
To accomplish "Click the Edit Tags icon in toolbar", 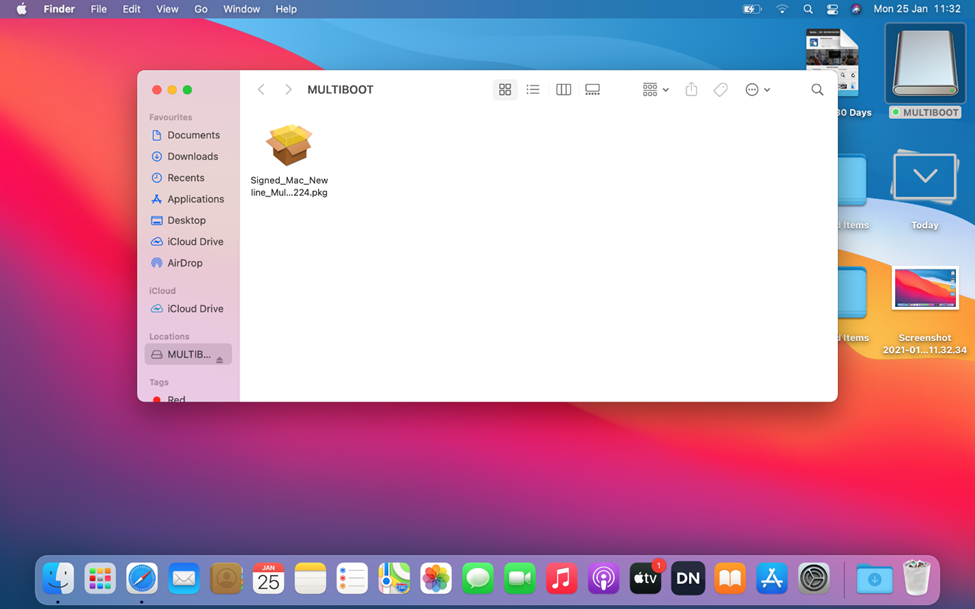I will tap(720, 90).
